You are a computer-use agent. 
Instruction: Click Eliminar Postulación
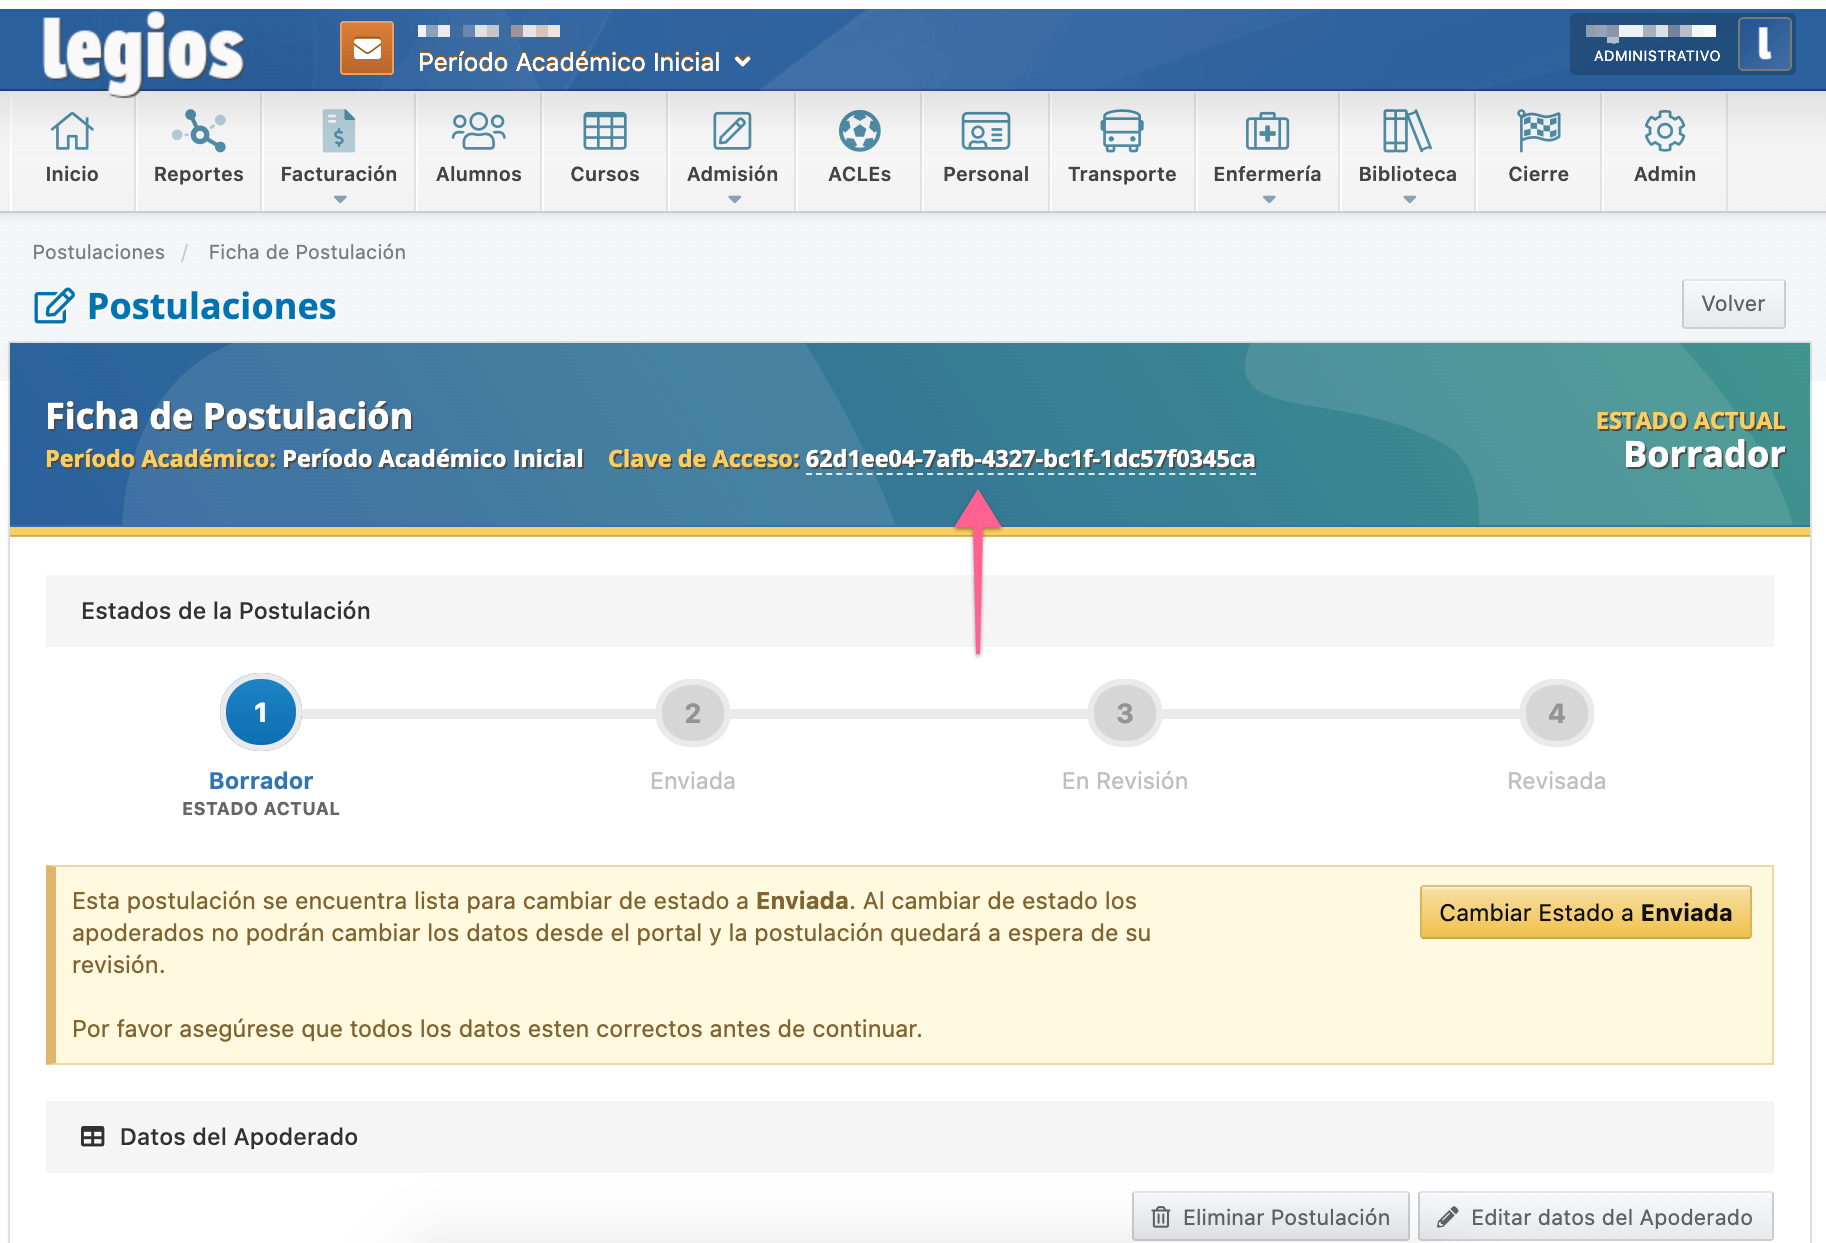(1270, 1217)
